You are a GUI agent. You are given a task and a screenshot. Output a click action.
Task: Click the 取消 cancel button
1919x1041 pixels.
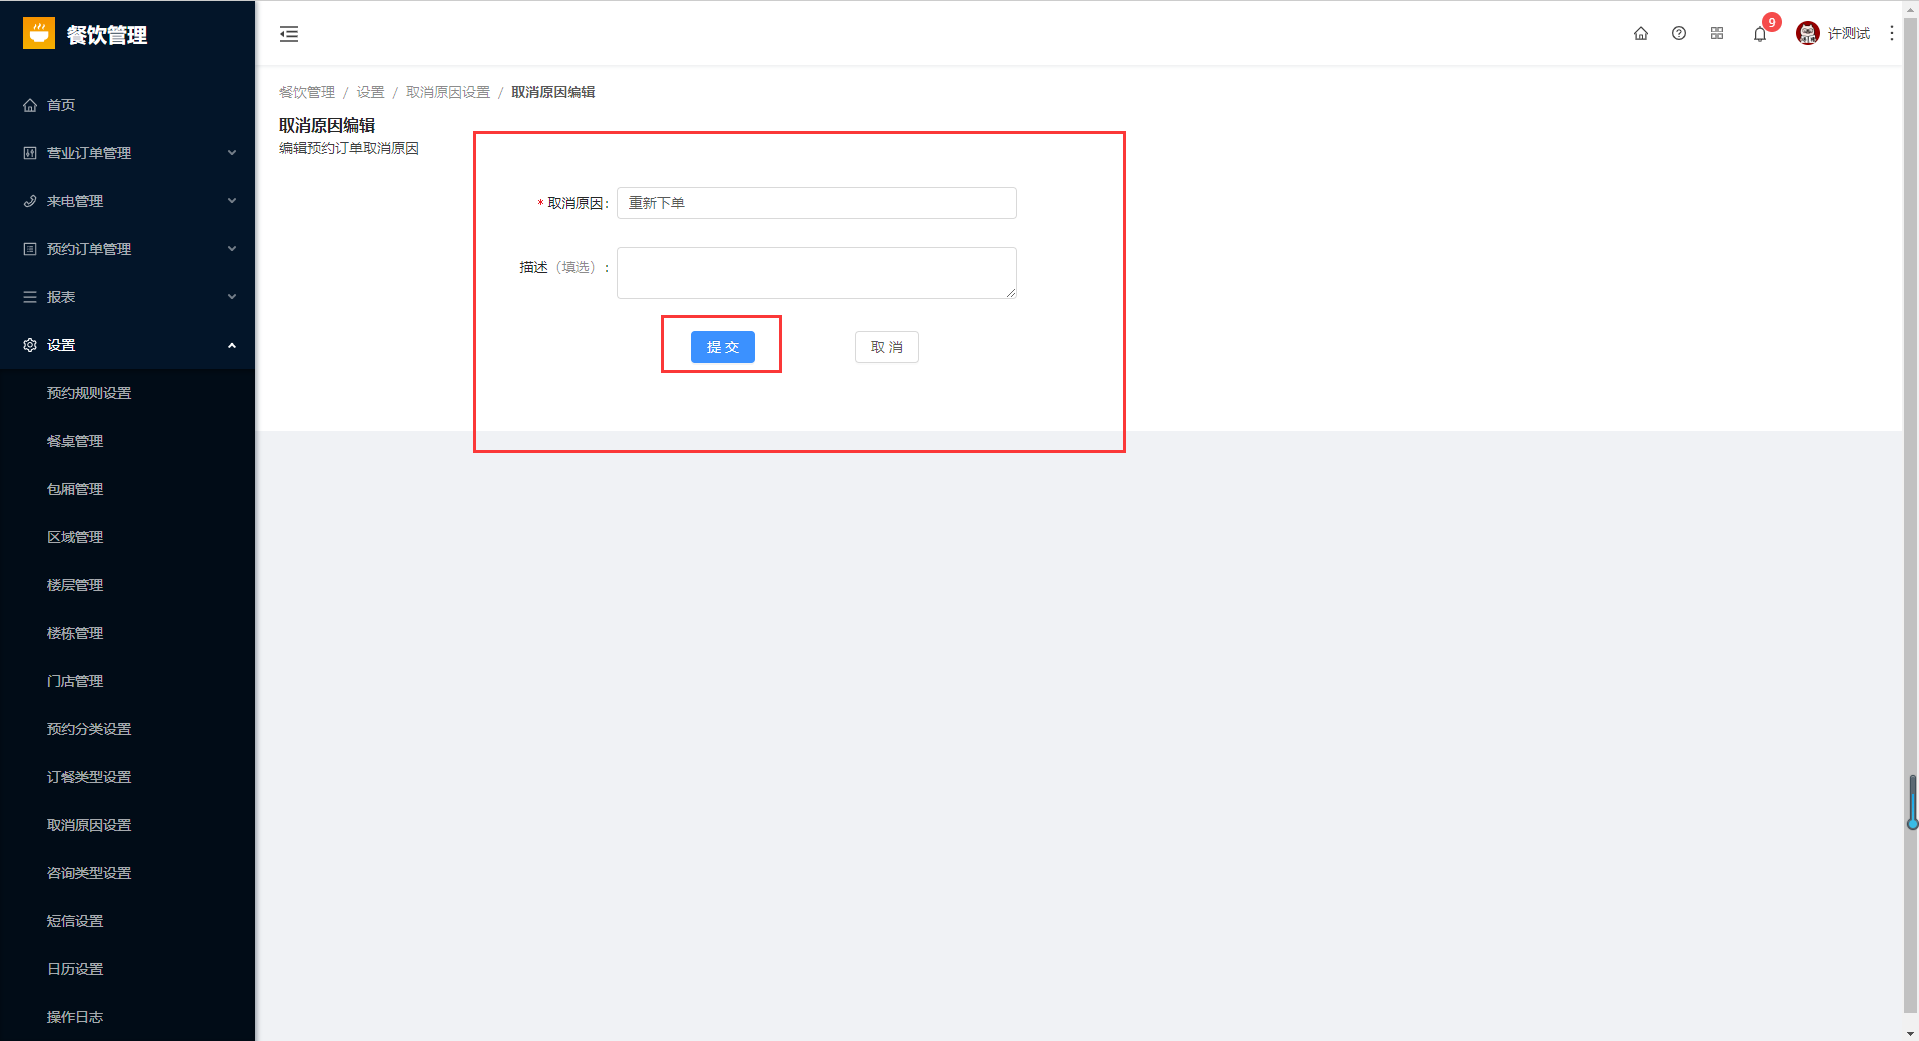tap(887, 347)
